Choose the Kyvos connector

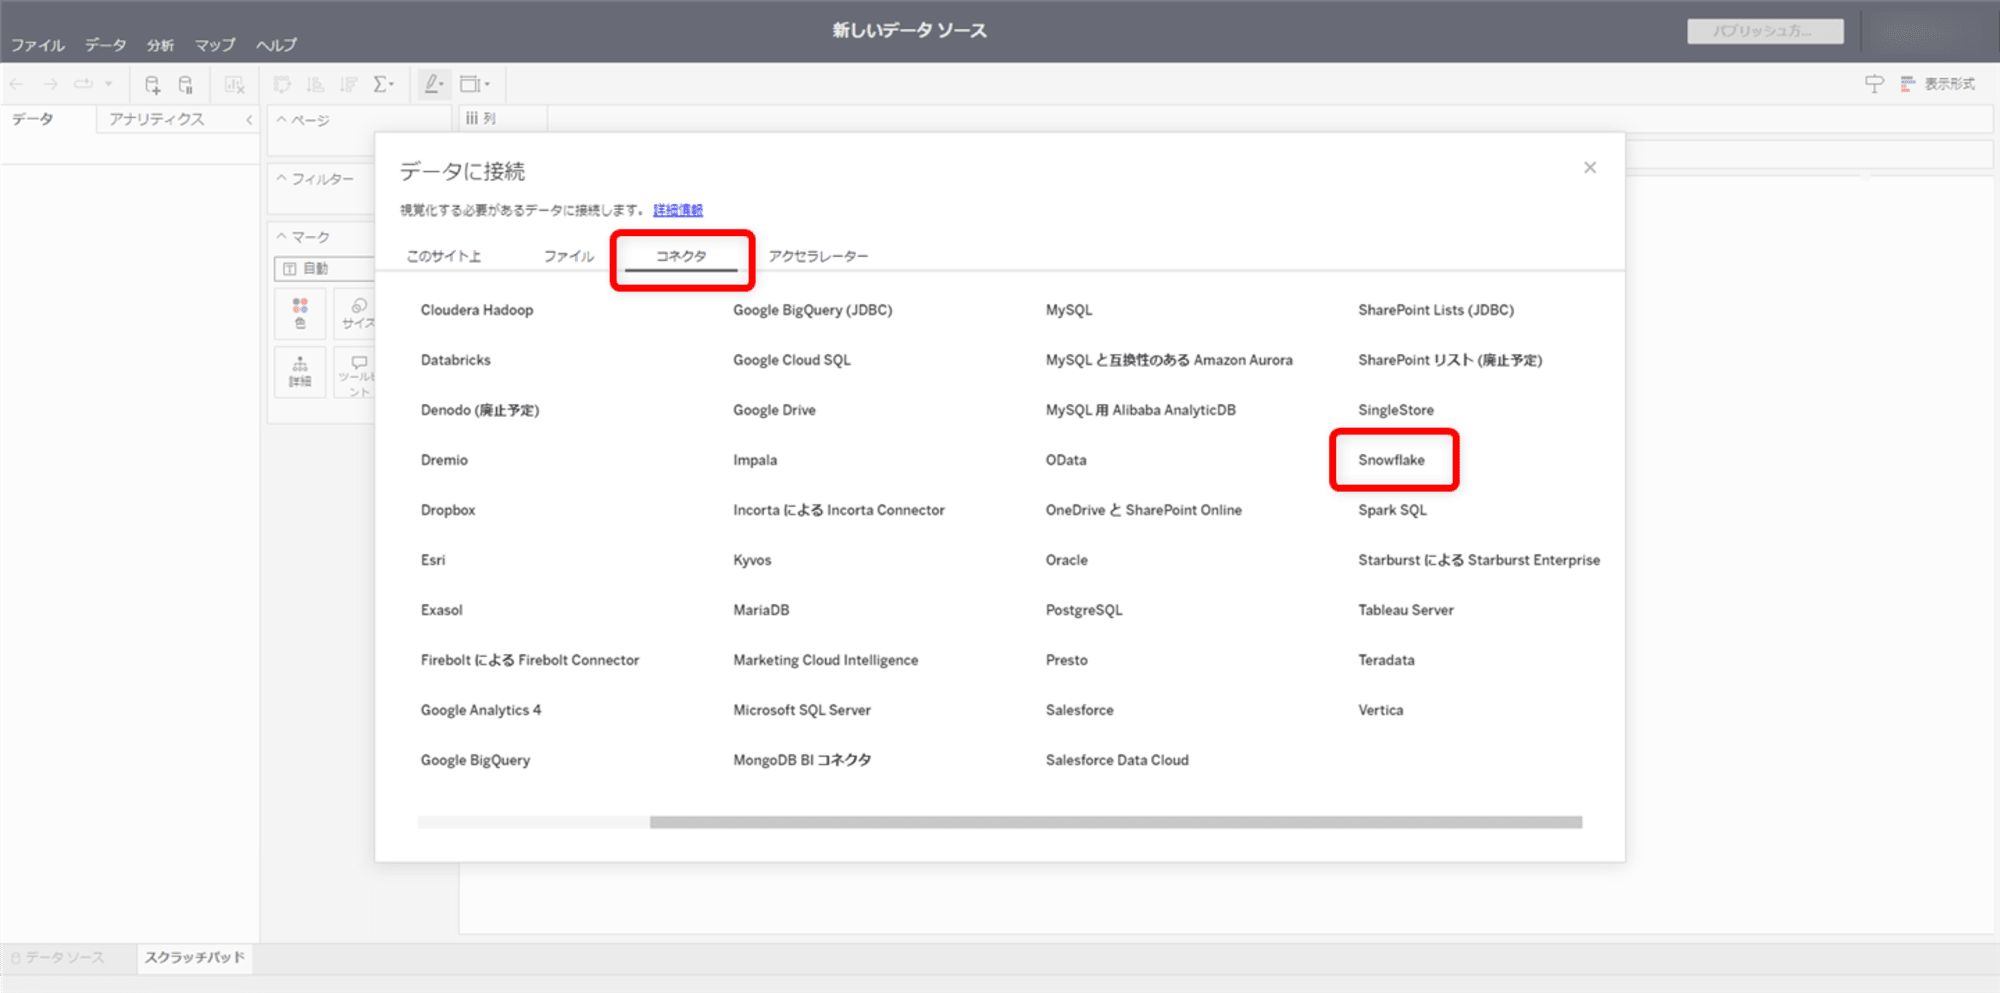tap(752, 560)
